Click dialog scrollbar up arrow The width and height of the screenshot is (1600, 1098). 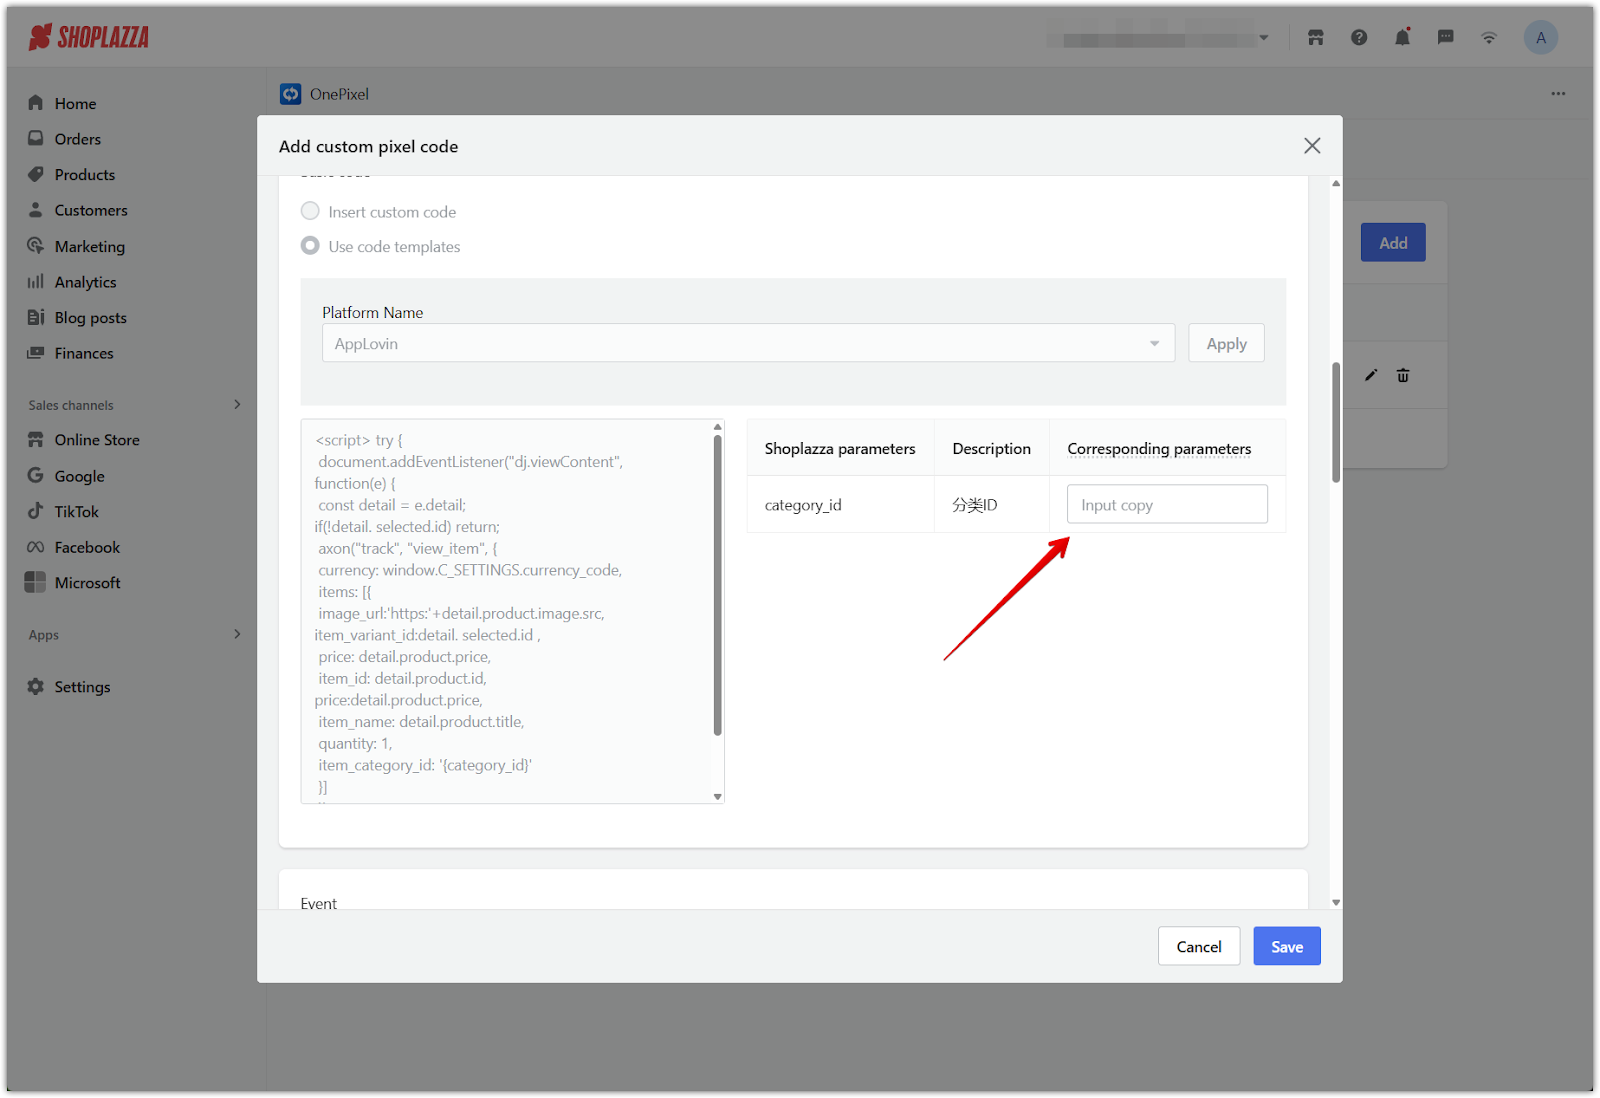(1336, 184)
